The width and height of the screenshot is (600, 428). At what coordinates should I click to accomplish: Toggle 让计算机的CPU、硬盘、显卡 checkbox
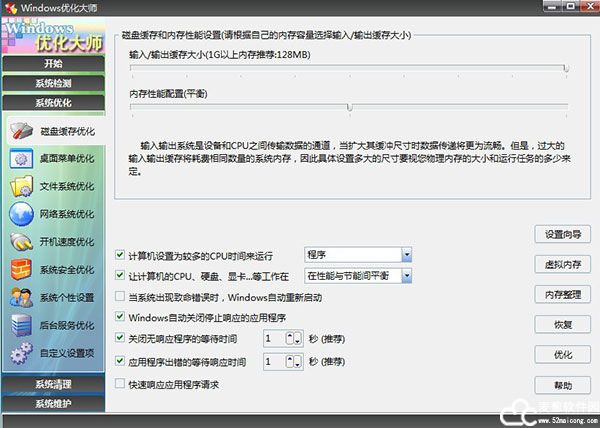coord(120,275)
